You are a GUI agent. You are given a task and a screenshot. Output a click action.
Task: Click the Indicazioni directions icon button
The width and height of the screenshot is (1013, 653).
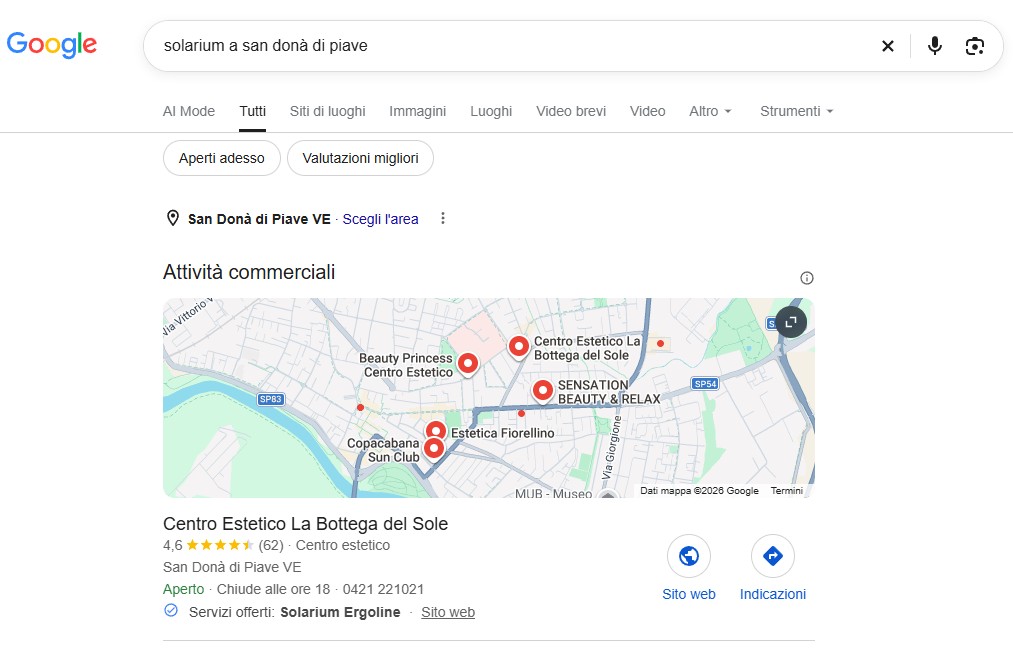(773, 555)
